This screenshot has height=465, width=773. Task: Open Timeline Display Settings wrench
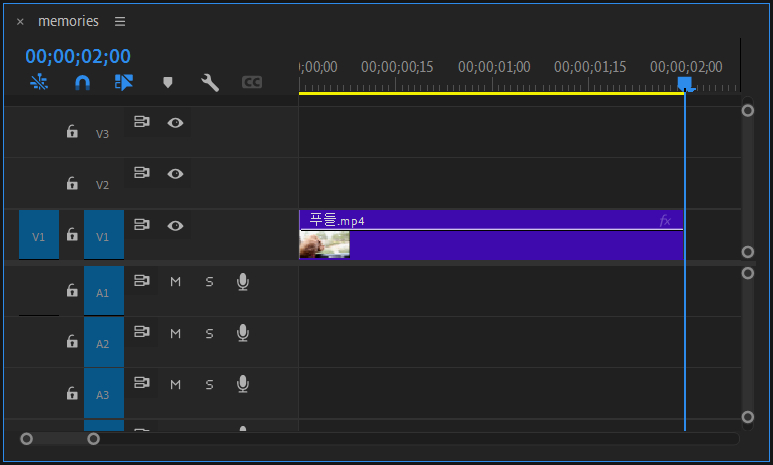point(210,82)
